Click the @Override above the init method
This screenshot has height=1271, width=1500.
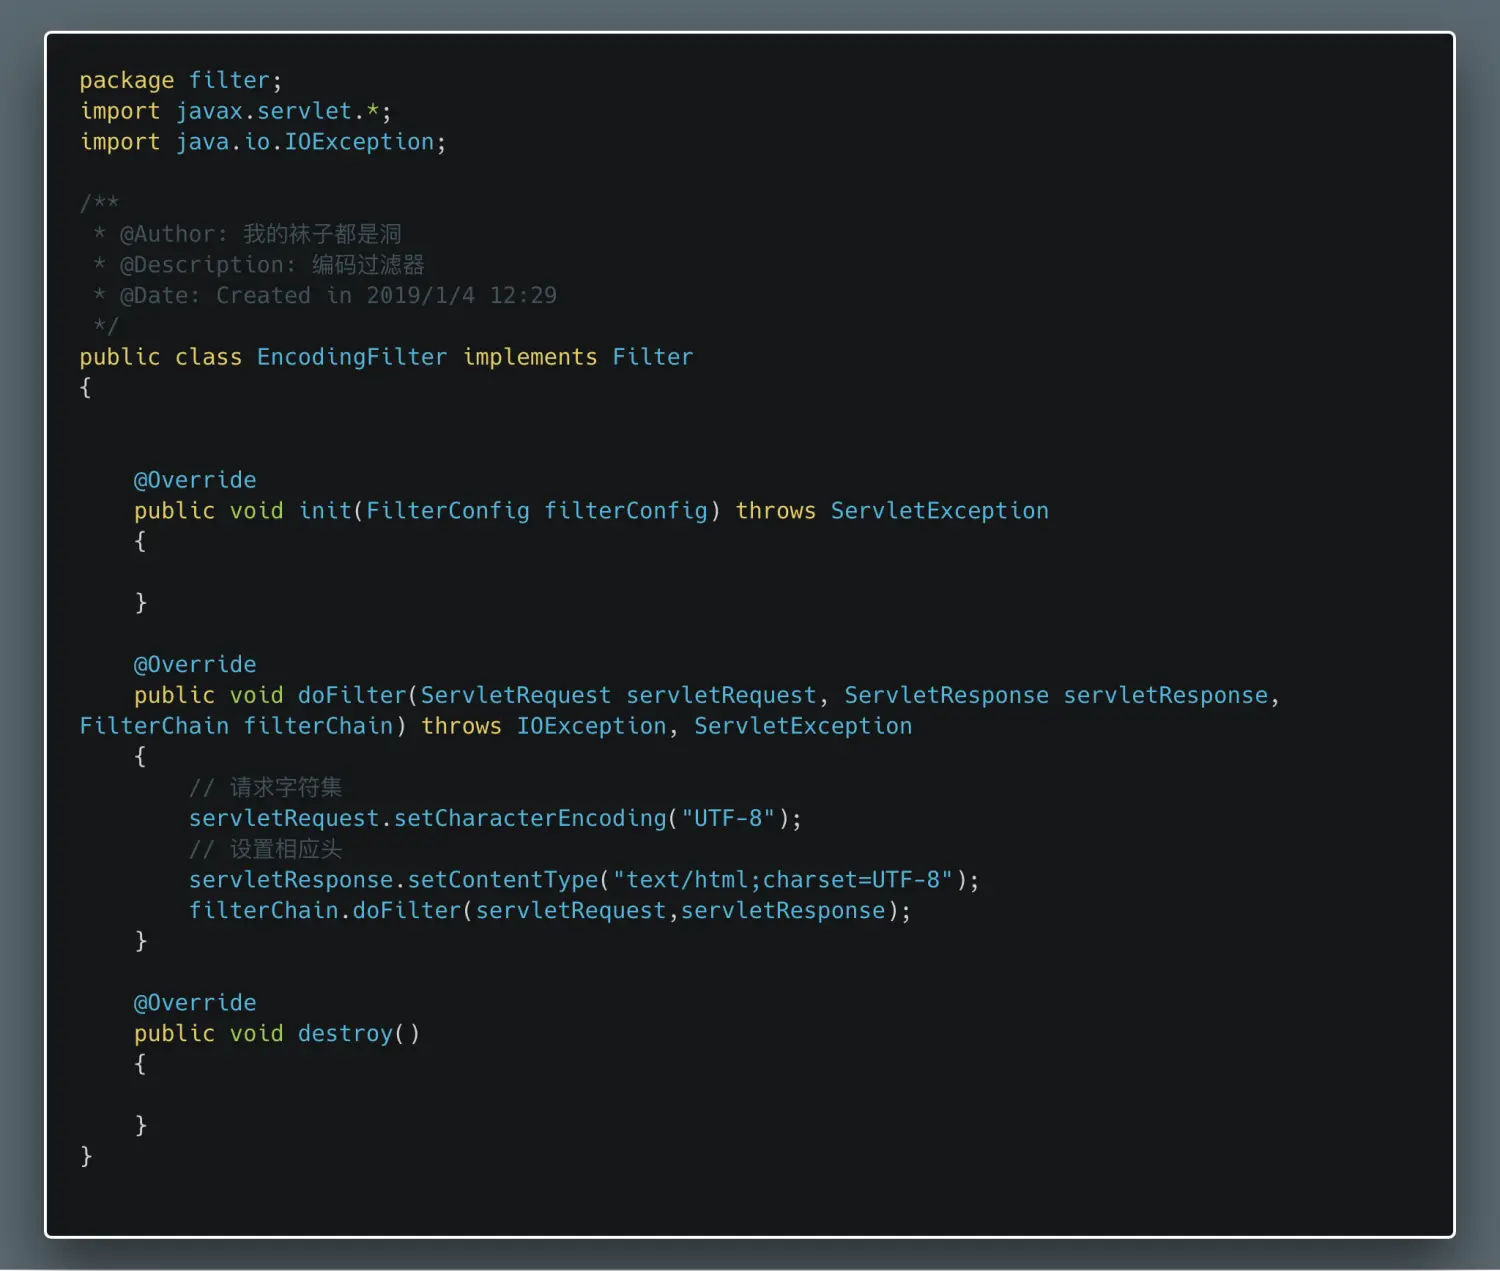[x=195, y=480]
